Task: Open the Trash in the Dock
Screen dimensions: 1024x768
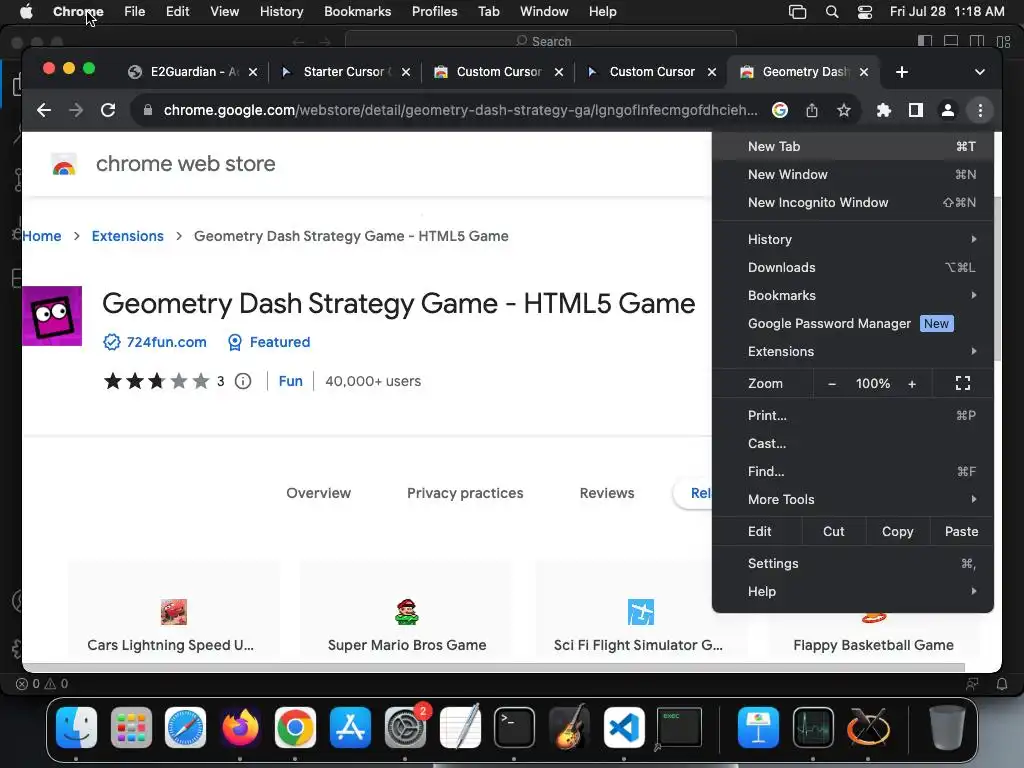Action: tap(947, 728)
